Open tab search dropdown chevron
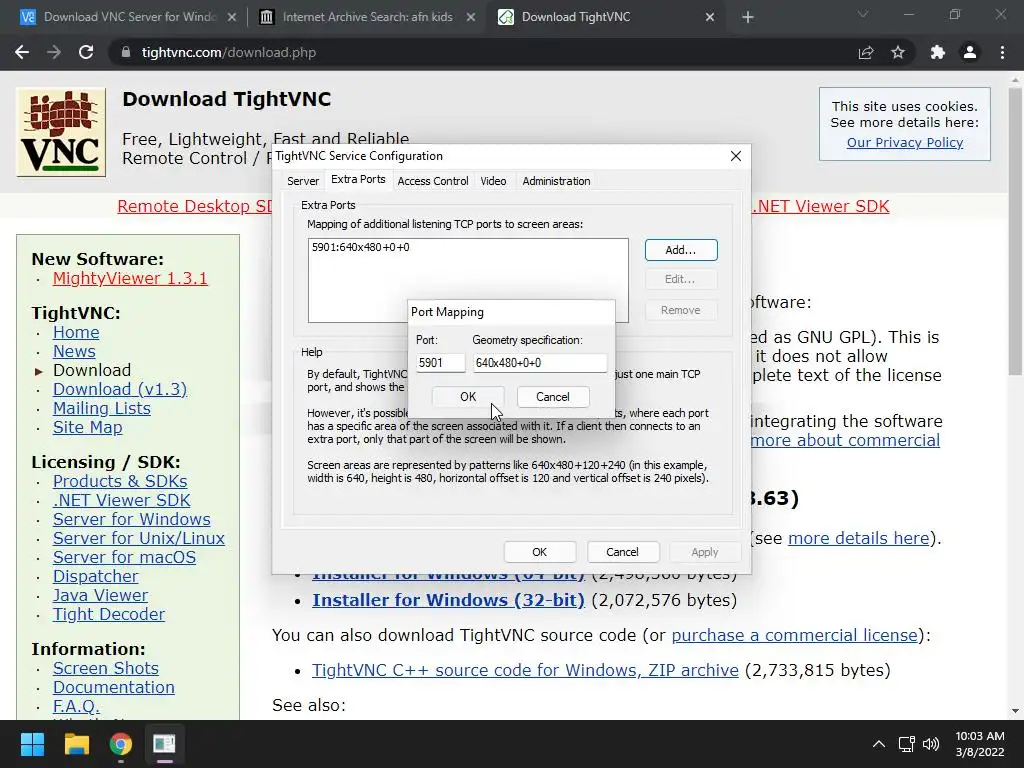Viewport: 1024px width, 768px height. (863, 14)
